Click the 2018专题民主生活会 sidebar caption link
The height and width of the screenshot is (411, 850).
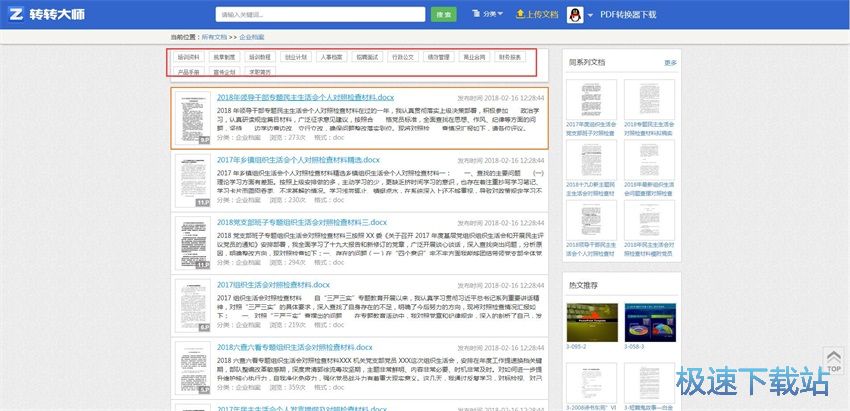tap(649, 129)
